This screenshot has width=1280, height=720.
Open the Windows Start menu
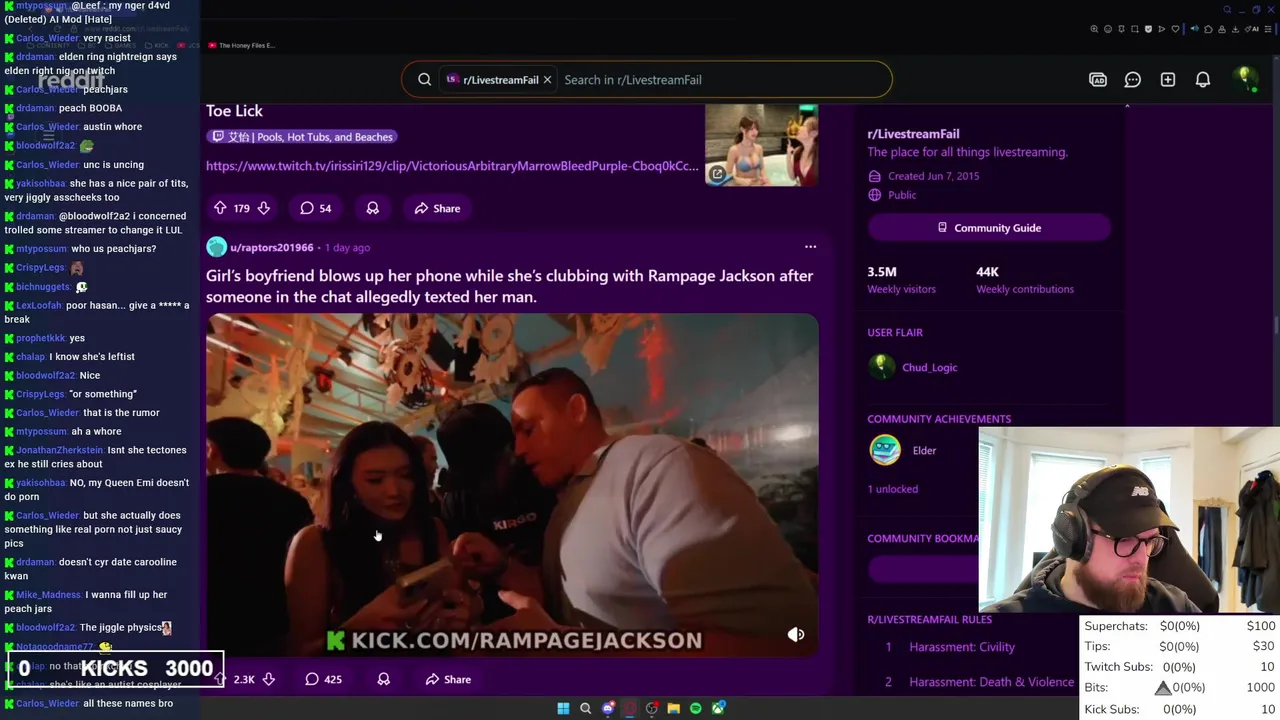[563, 709]
